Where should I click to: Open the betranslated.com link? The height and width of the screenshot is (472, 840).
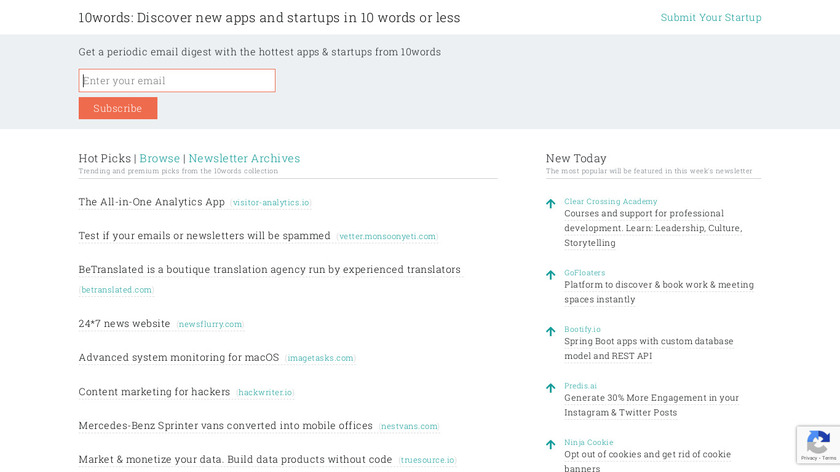coord(116,290)
